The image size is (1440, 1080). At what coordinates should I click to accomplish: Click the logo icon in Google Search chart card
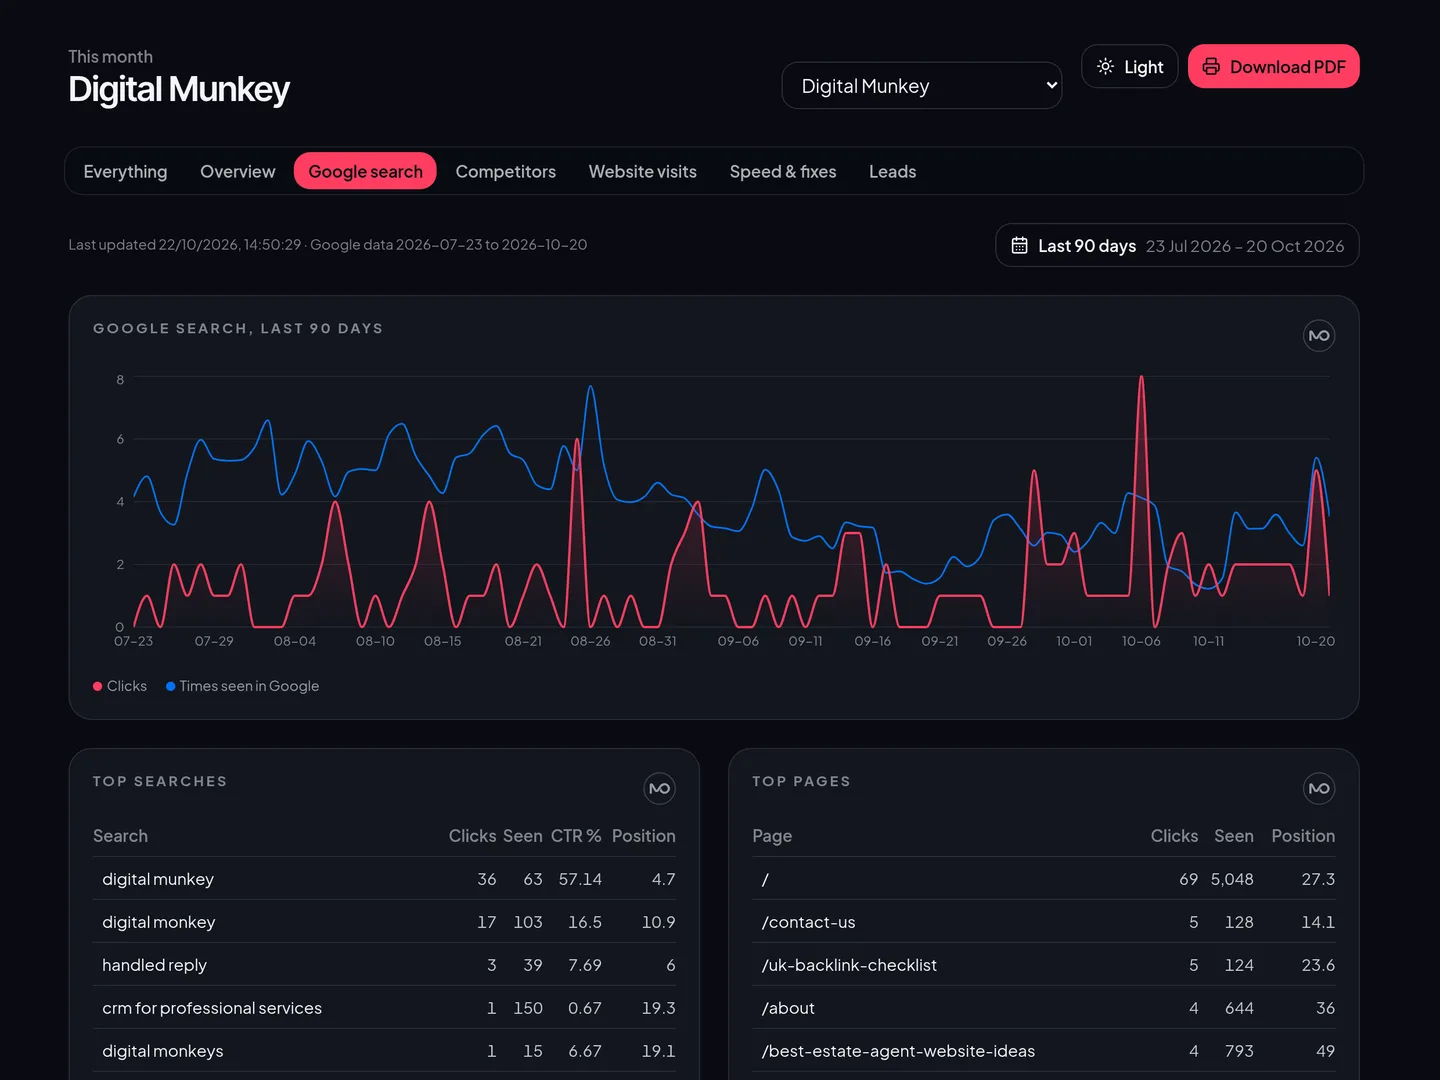(x=1319, y=336)
